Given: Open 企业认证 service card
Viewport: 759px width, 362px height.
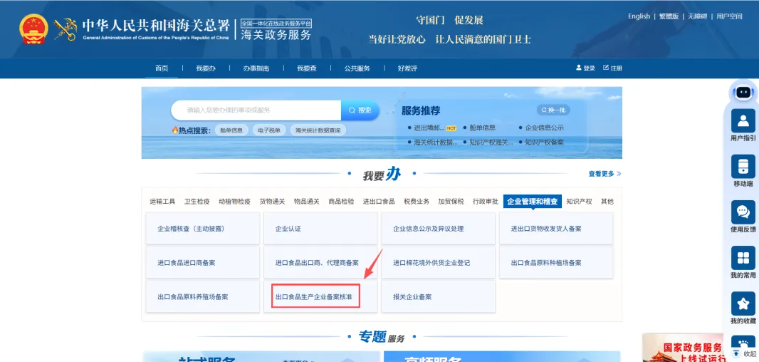Looking at the screenshot, I should (x=320, y=228).
